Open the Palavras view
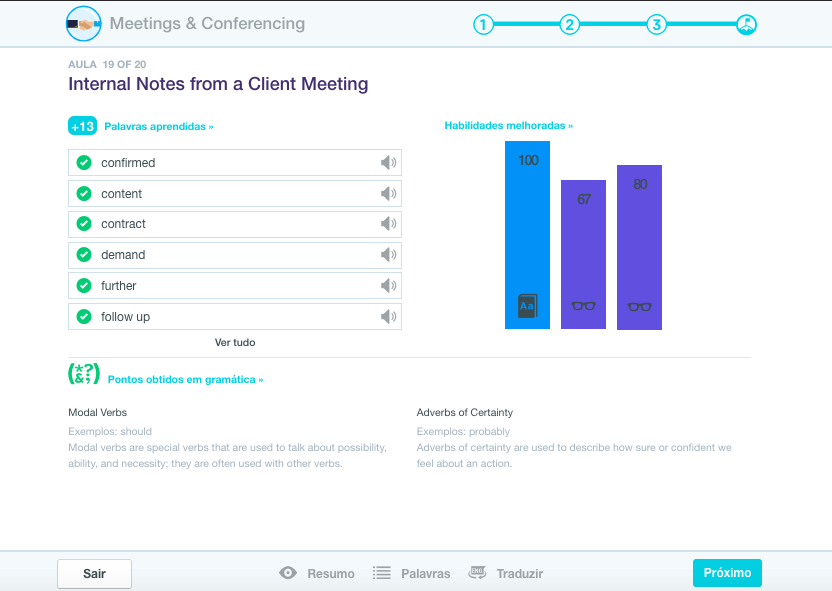This screenshot has width=832, height=591. click(x=426, y=573)
